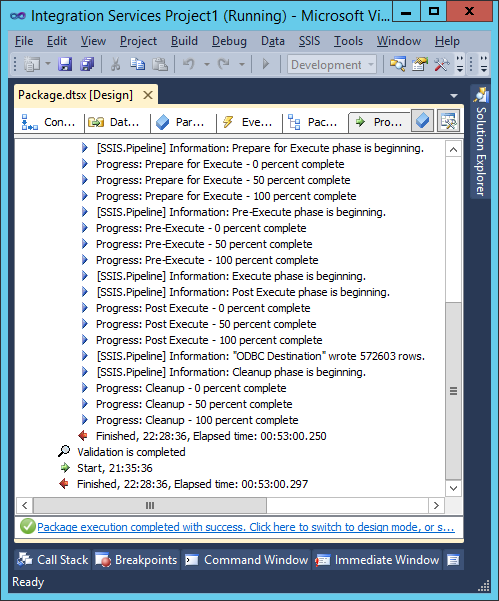This screenshot has height=601, width=499.
Task: Switch to the Event Handlers tab
Action: pos(248,122)
